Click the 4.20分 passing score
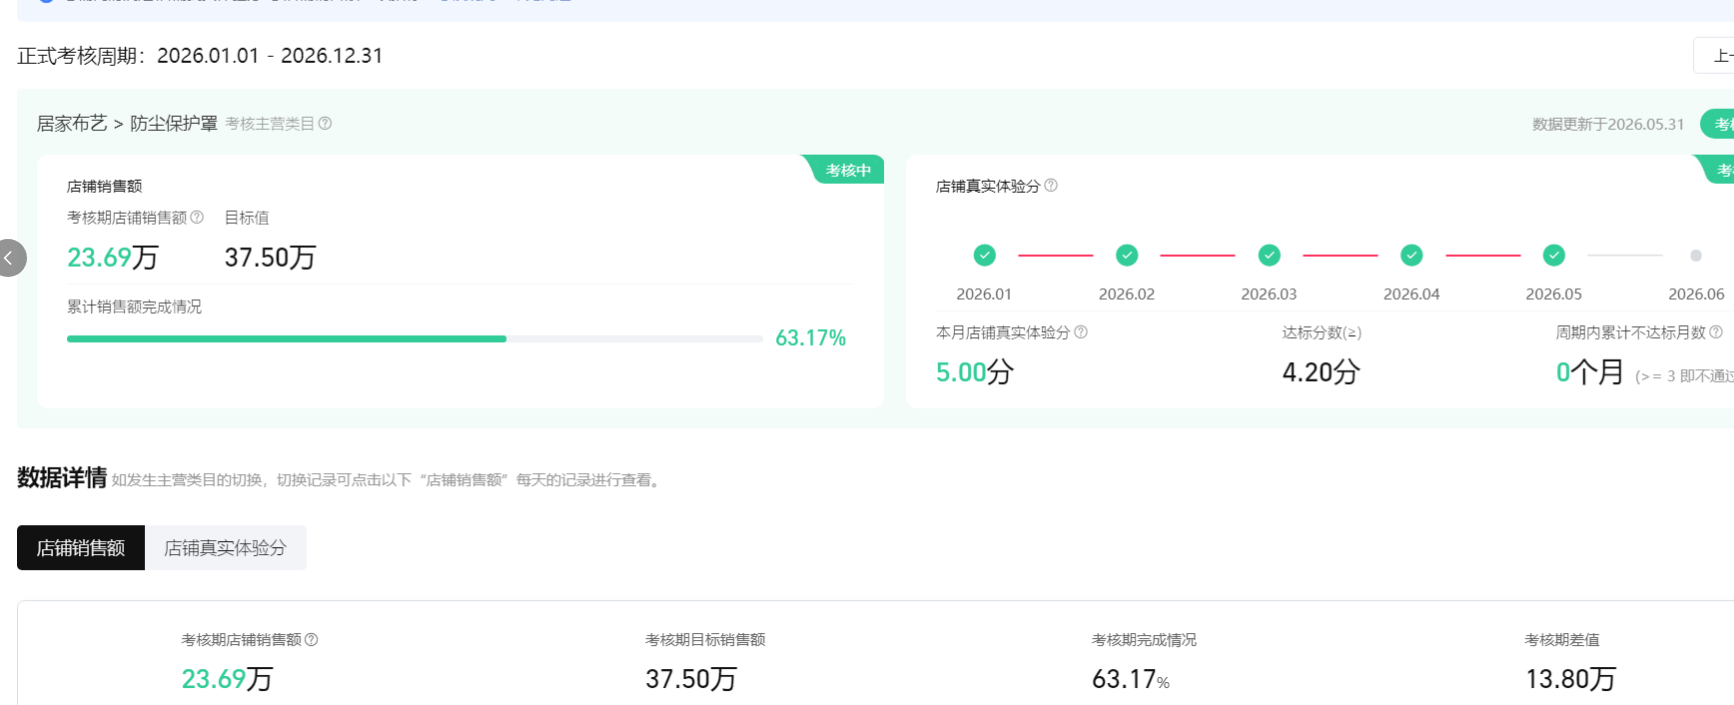 1321,372
